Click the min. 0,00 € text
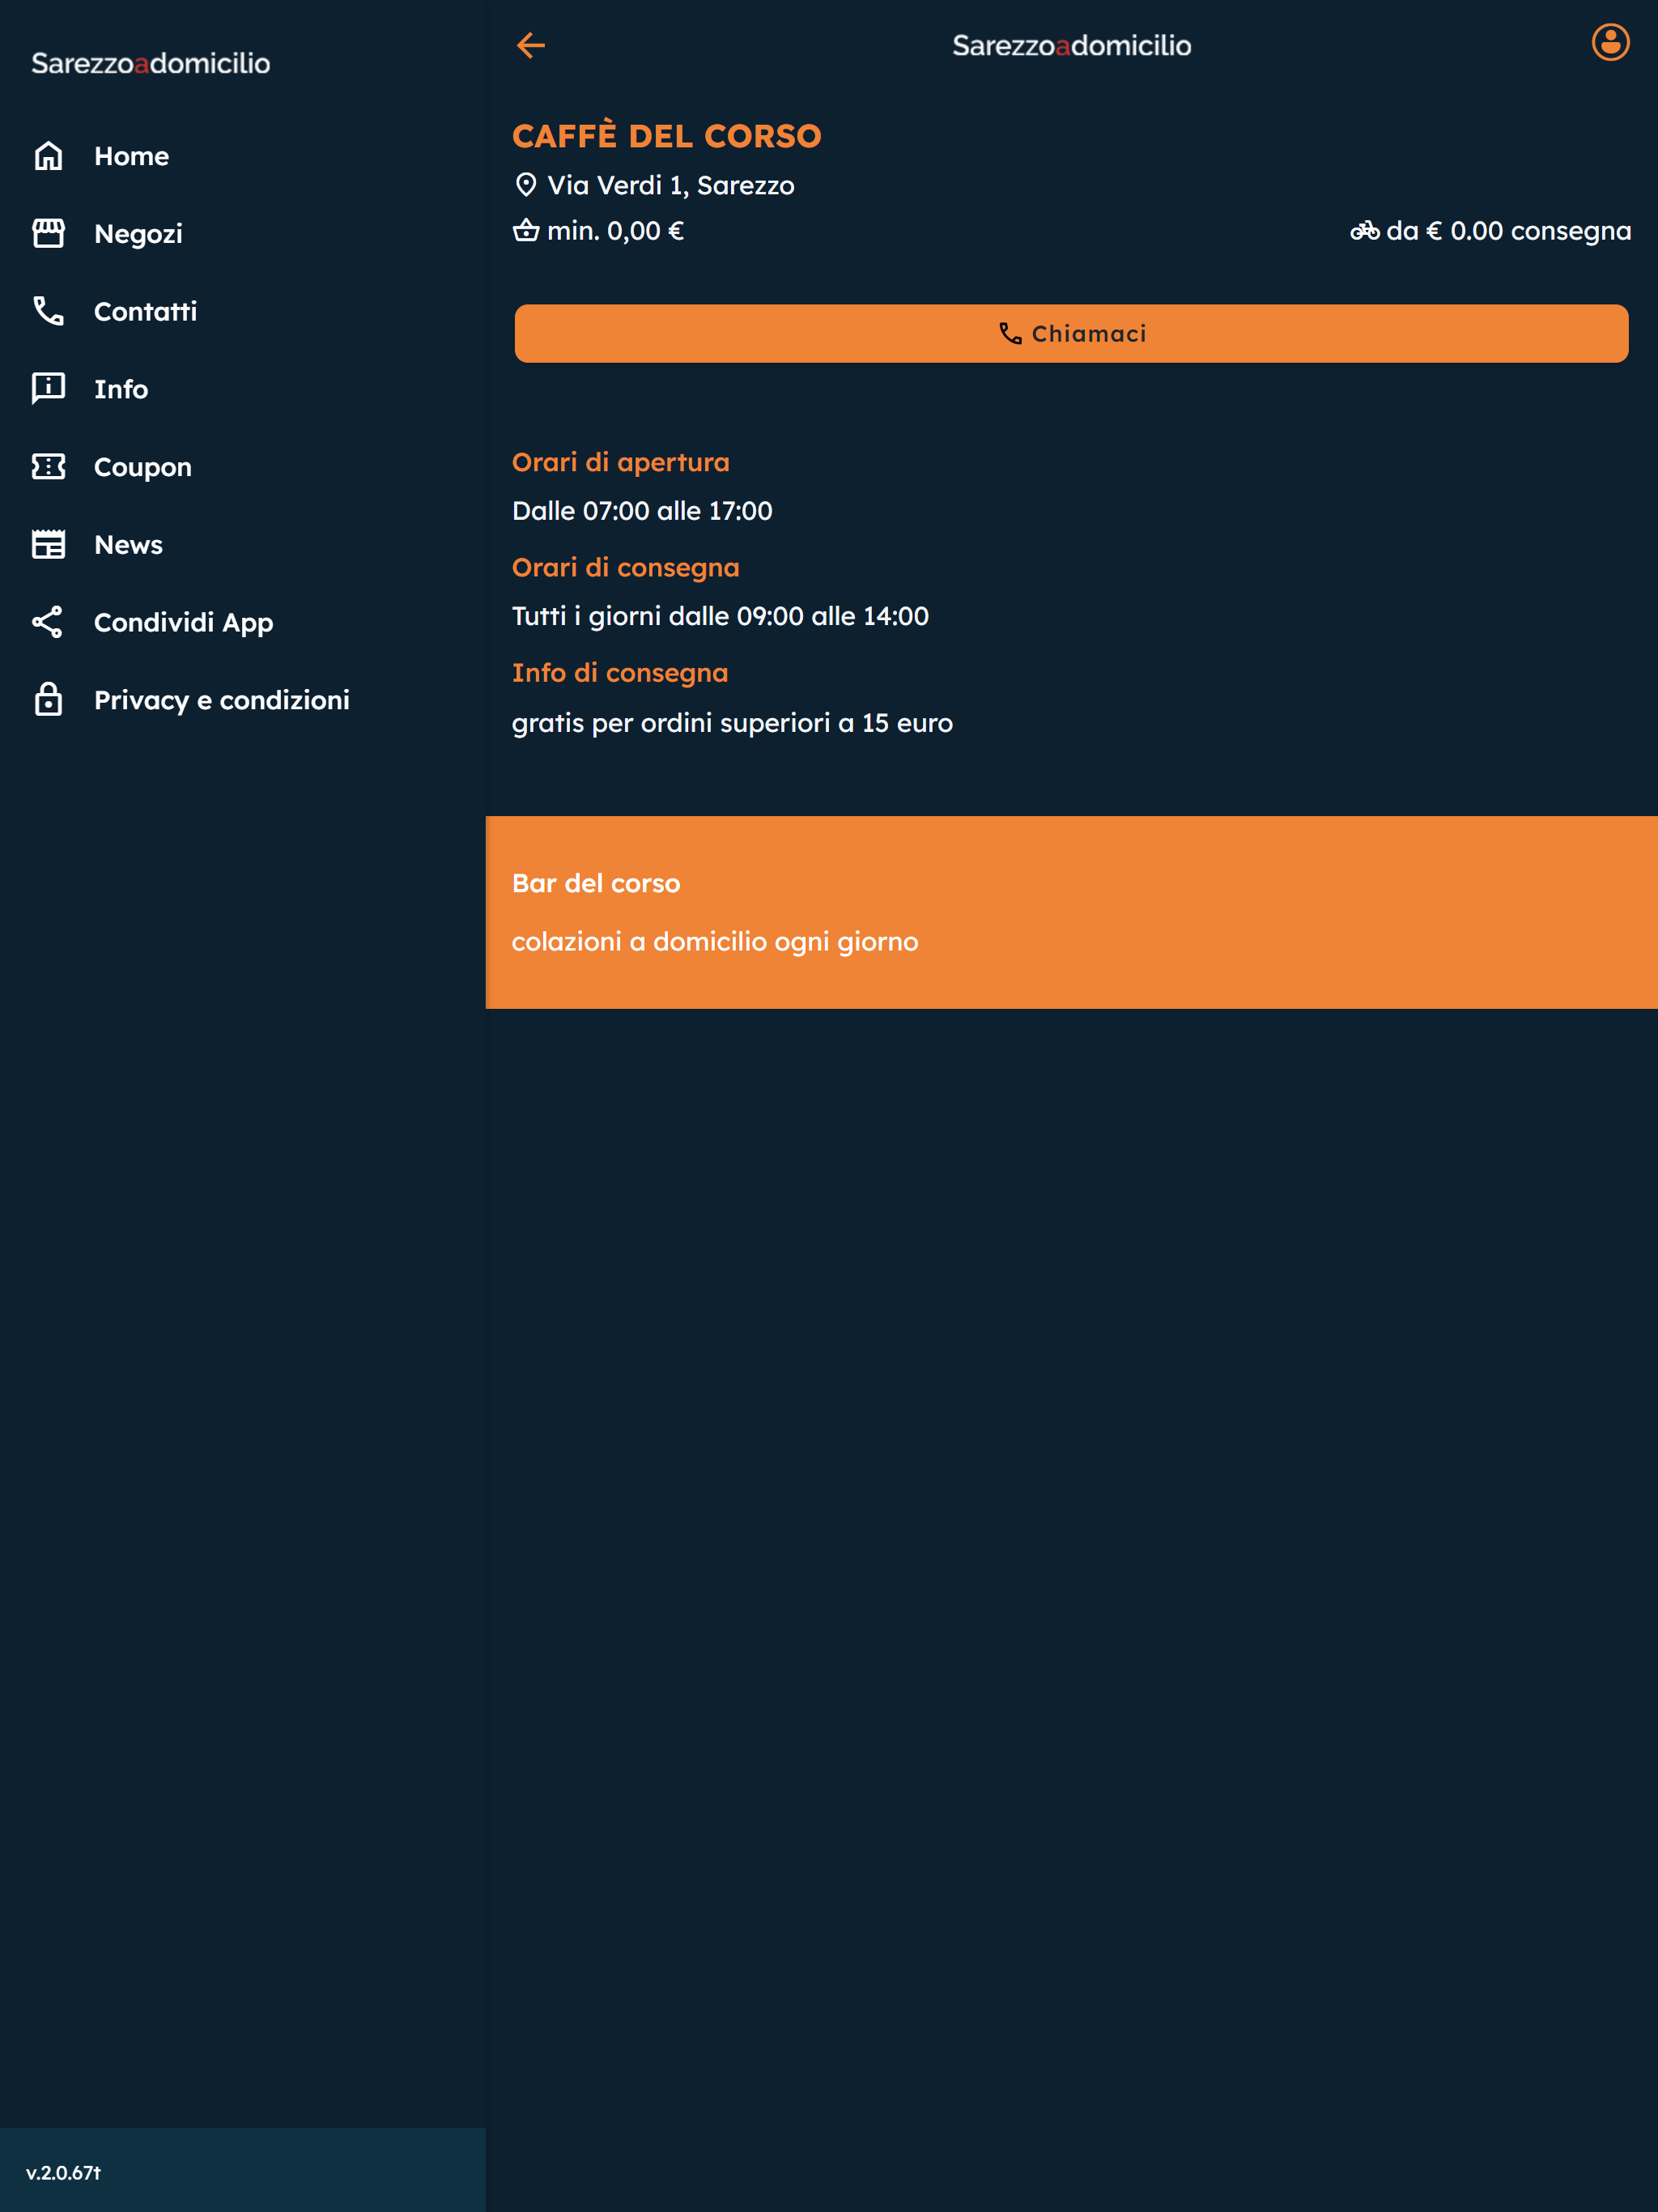Screen dimensions: 1658x2212 (615, 231)
